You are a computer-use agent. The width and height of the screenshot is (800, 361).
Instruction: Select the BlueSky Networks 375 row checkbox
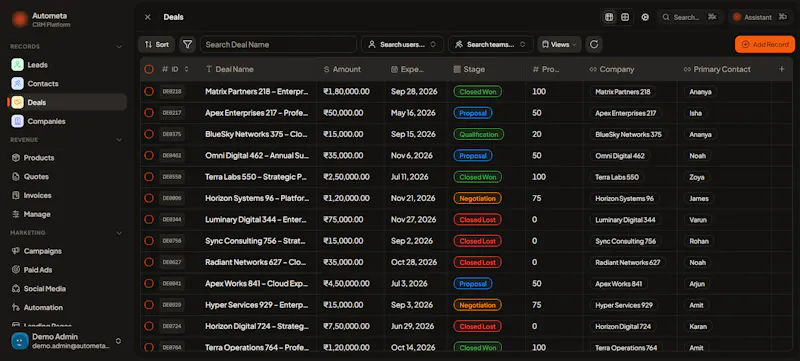tap(149, 134)
